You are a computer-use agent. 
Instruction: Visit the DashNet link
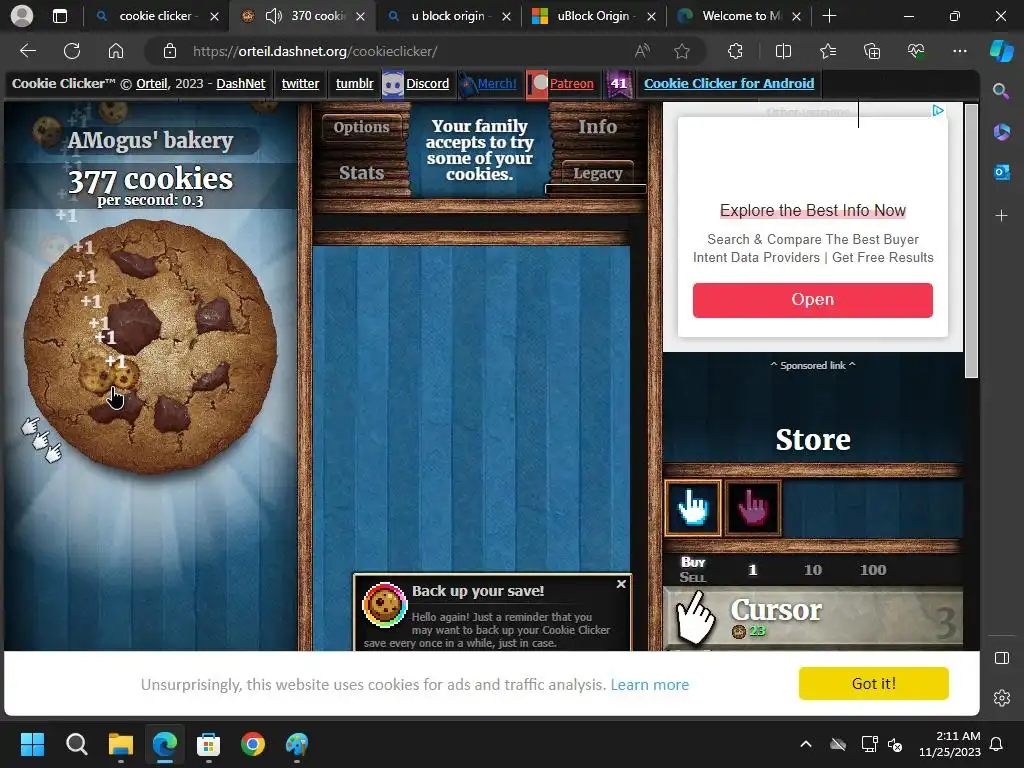(x=240, y=84)
